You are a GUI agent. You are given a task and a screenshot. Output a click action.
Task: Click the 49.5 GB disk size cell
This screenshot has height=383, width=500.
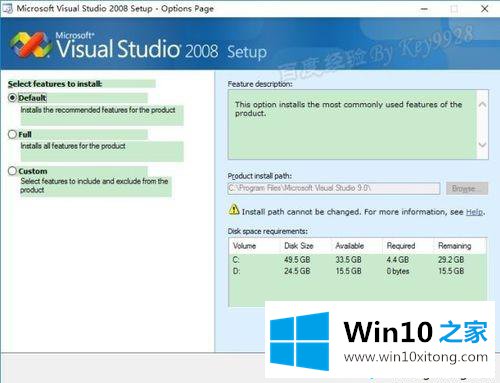coord(297,260)
